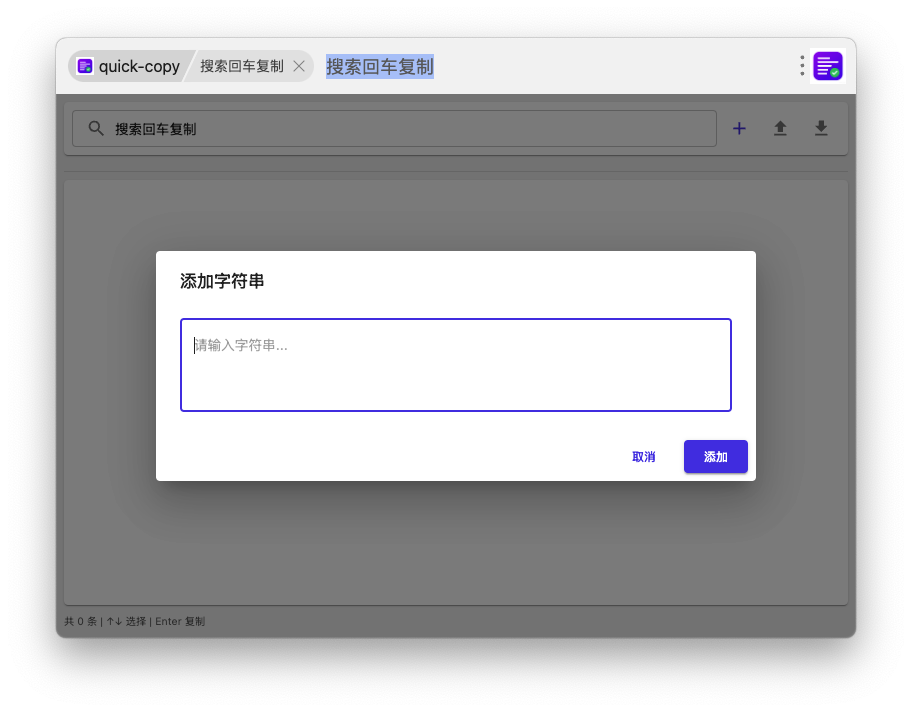Screen dimensions: 912x712
Task: Click the magnifier search icon
Action: click(x=96, y=129)
